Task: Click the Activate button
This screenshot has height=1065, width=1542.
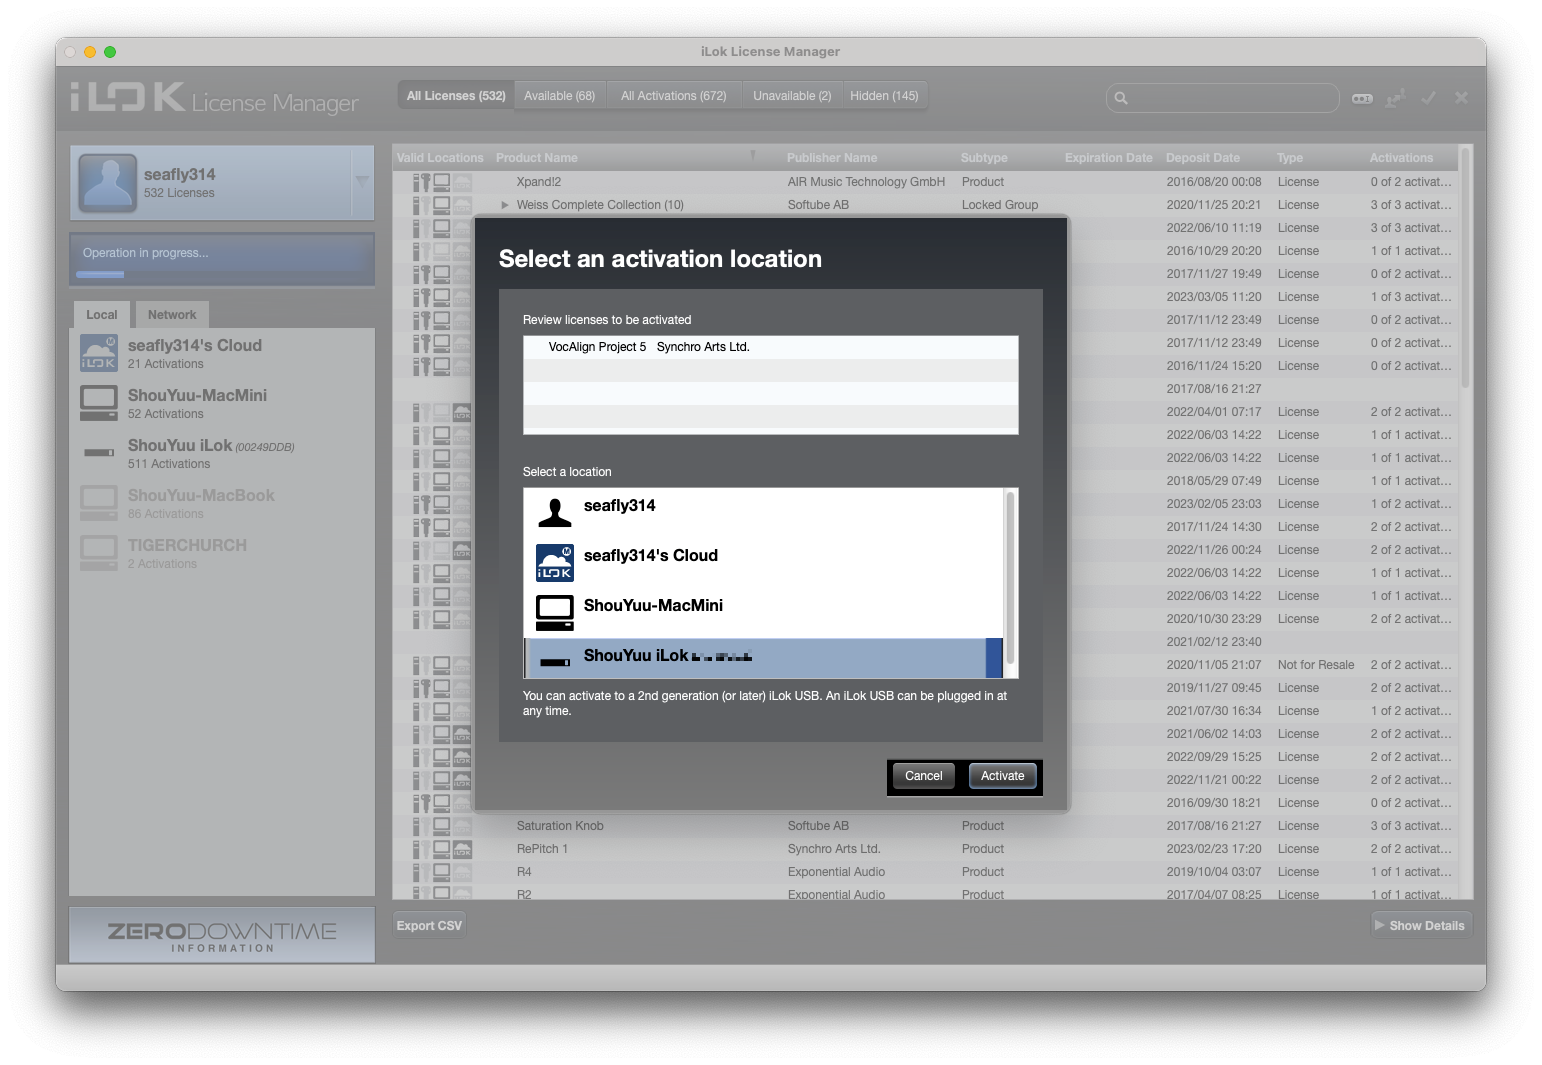Action: 1002,776
